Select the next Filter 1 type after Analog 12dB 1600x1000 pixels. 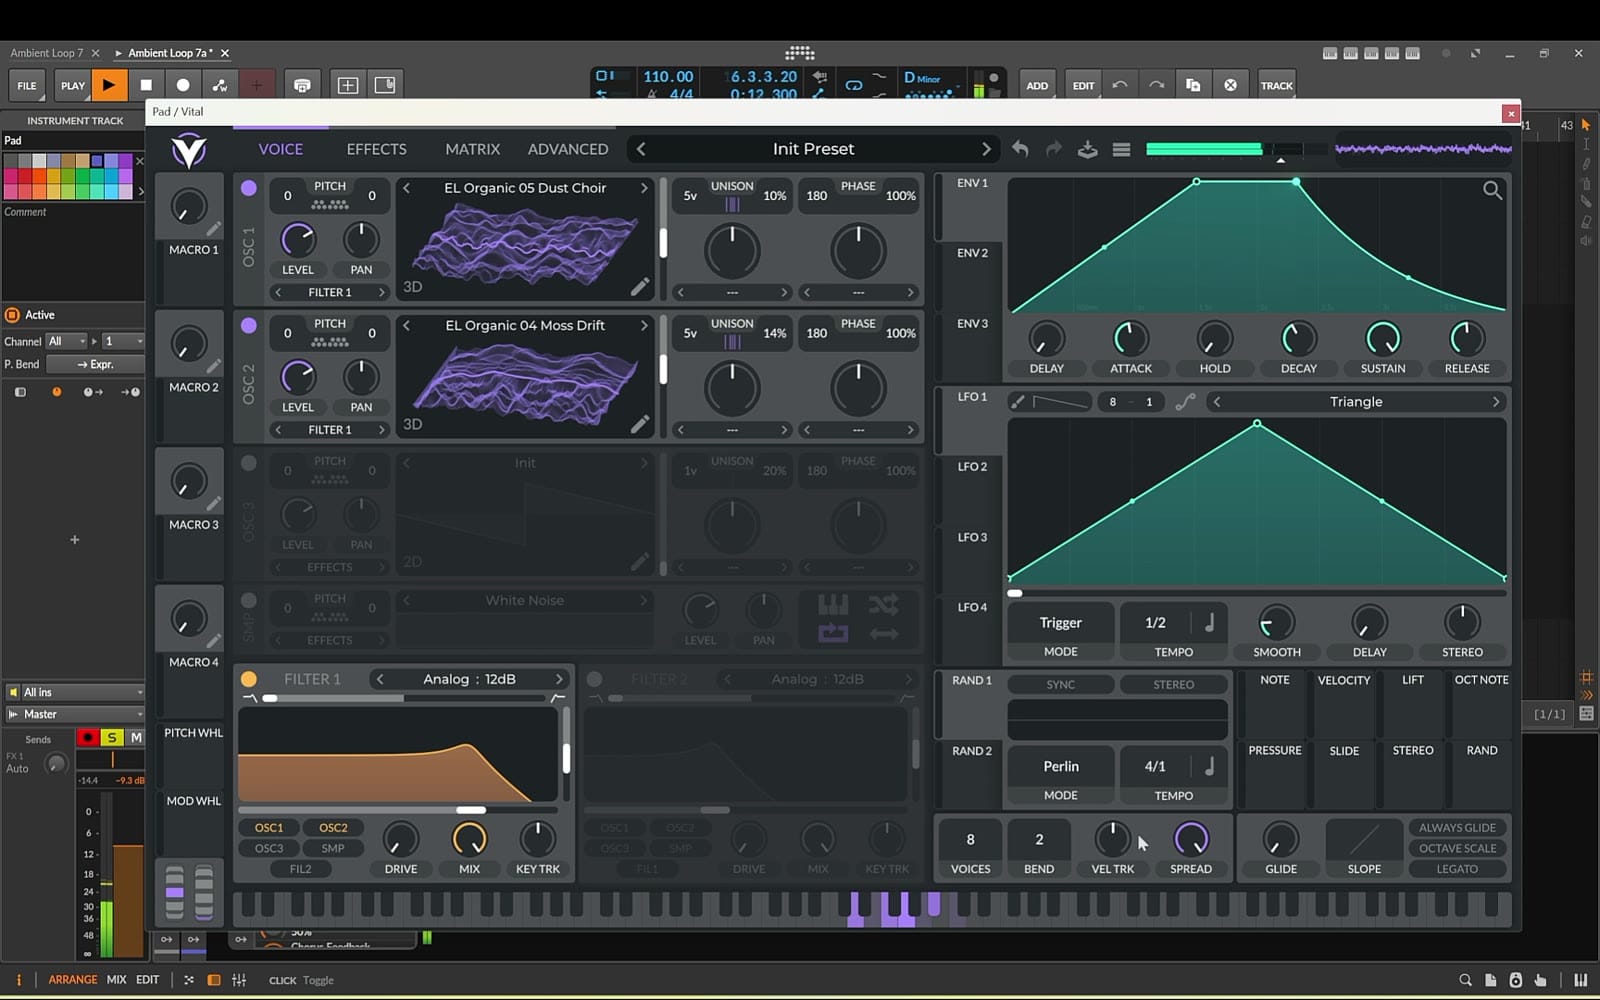tap(559, 679)
